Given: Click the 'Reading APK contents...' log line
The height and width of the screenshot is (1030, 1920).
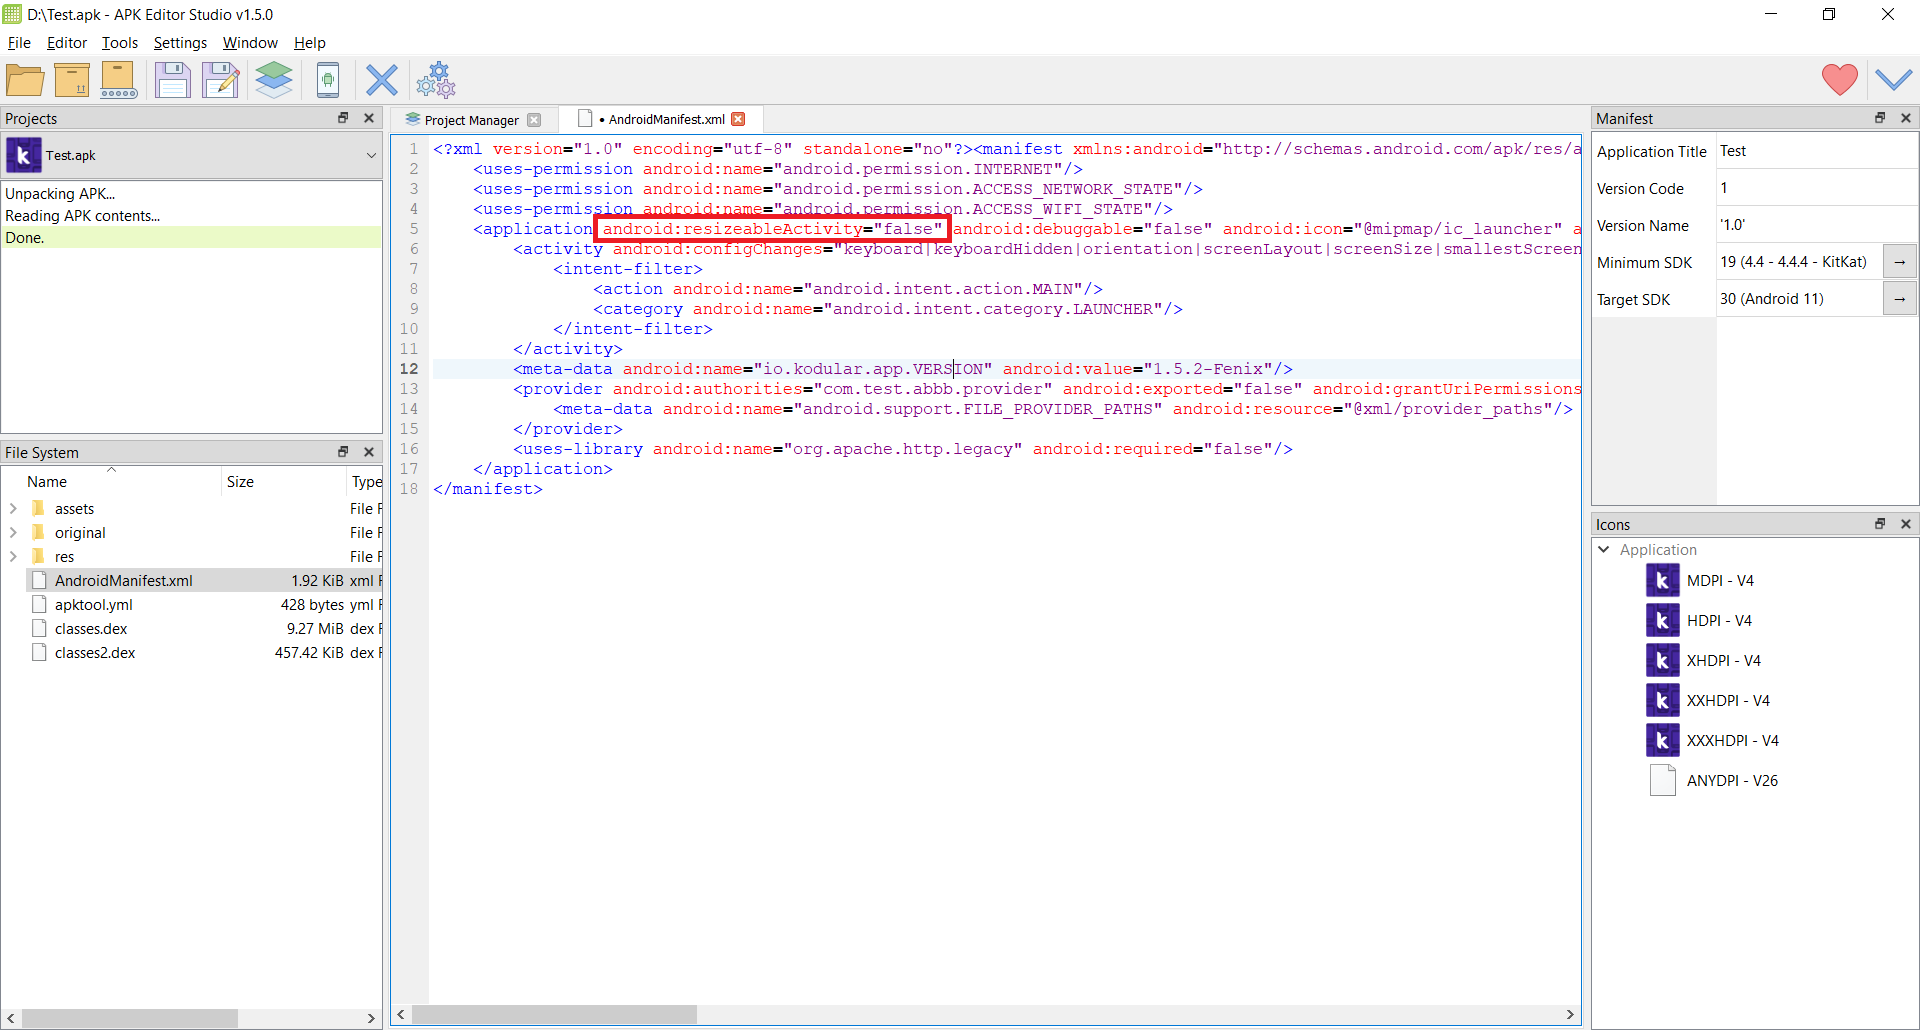Looking at the screenshot, I should (x=82, y=215).
